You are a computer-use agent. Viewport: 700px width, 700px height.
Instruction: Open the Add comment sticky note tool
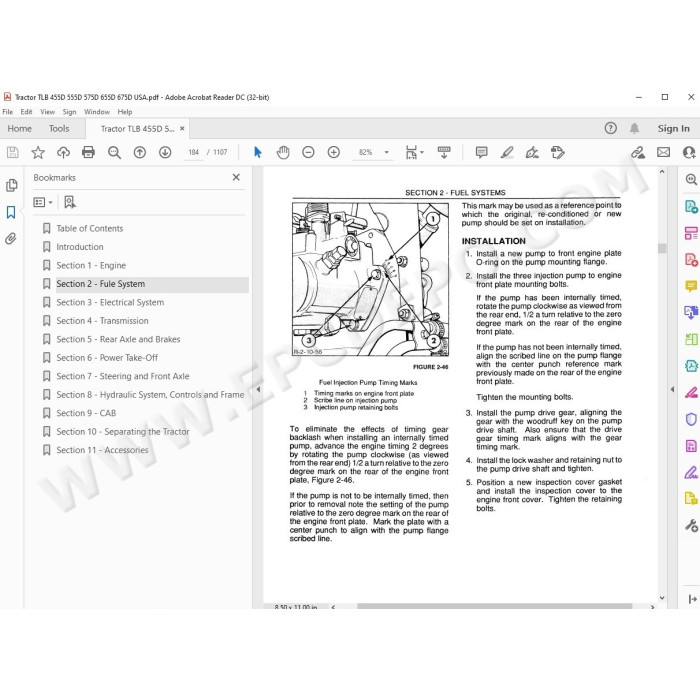coord(482,152)
